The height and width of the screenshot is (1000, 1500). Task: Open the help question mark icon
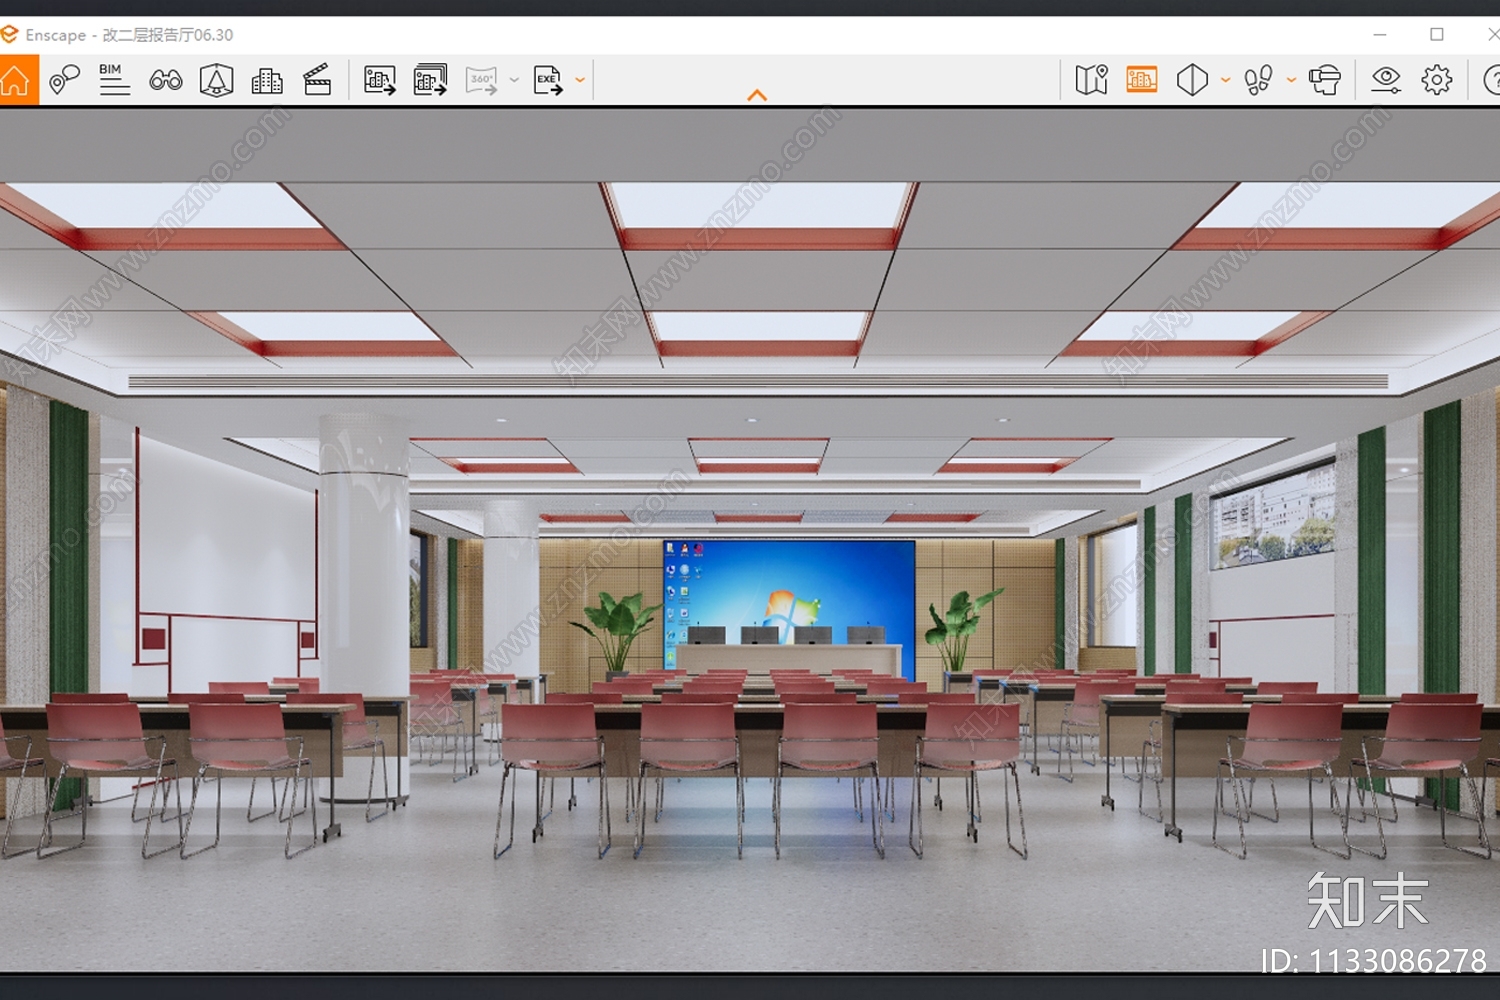[1491, 80]
